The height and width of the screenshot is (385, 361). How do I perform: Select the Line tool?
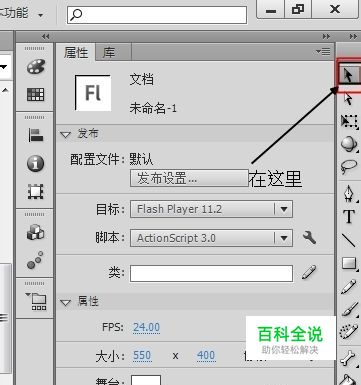(x=349, y=240)
